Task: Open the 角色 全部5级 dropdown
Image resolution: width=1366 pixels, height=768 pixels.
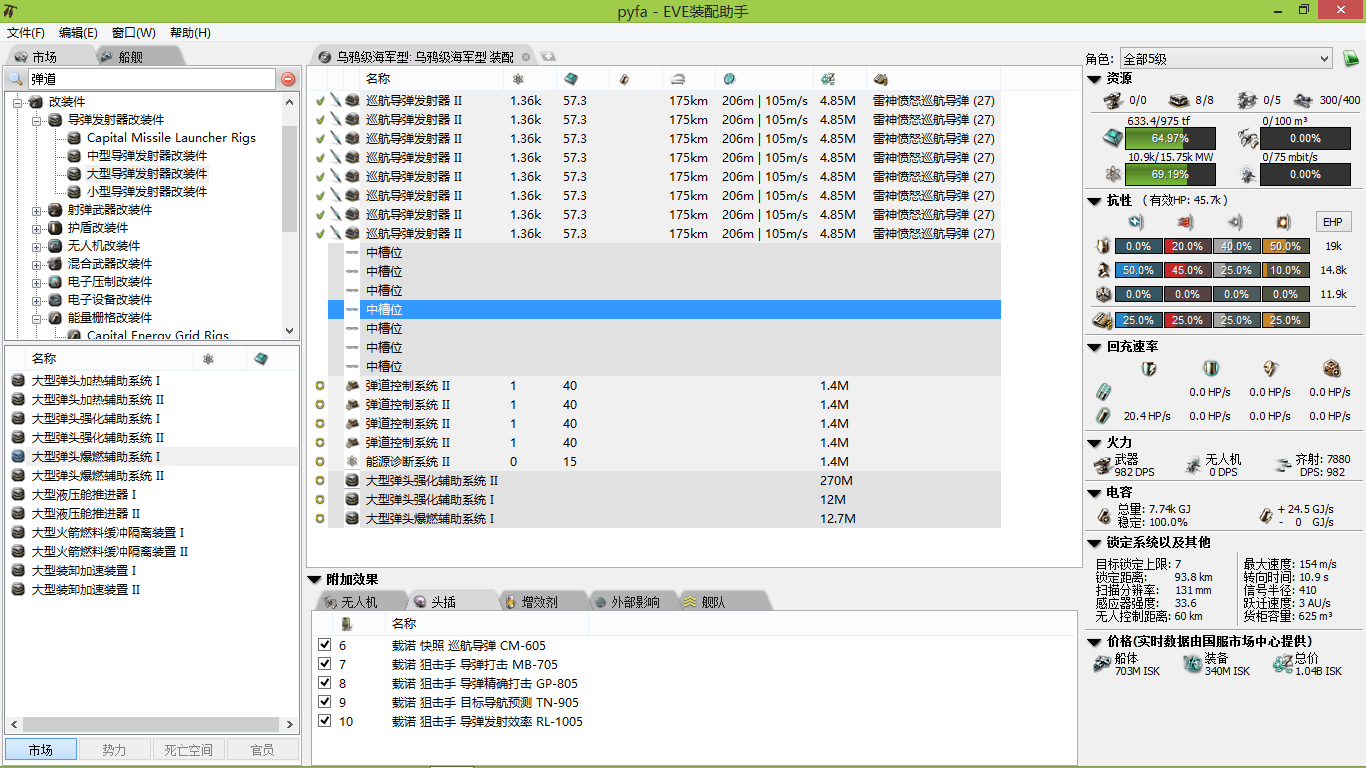Action: tap(1226, 59)
